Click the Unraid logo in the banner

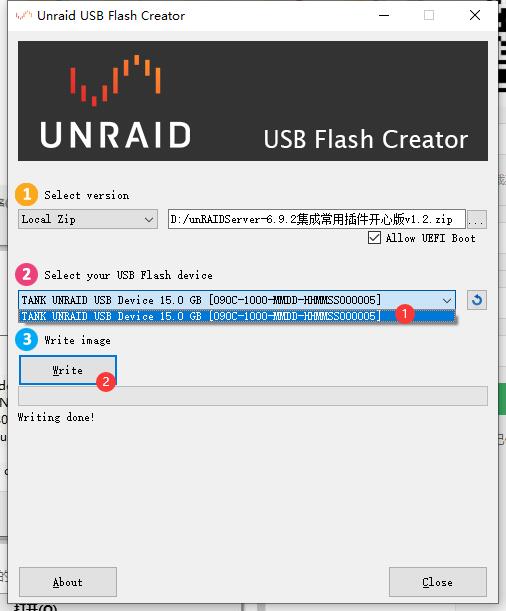[115, 101]
